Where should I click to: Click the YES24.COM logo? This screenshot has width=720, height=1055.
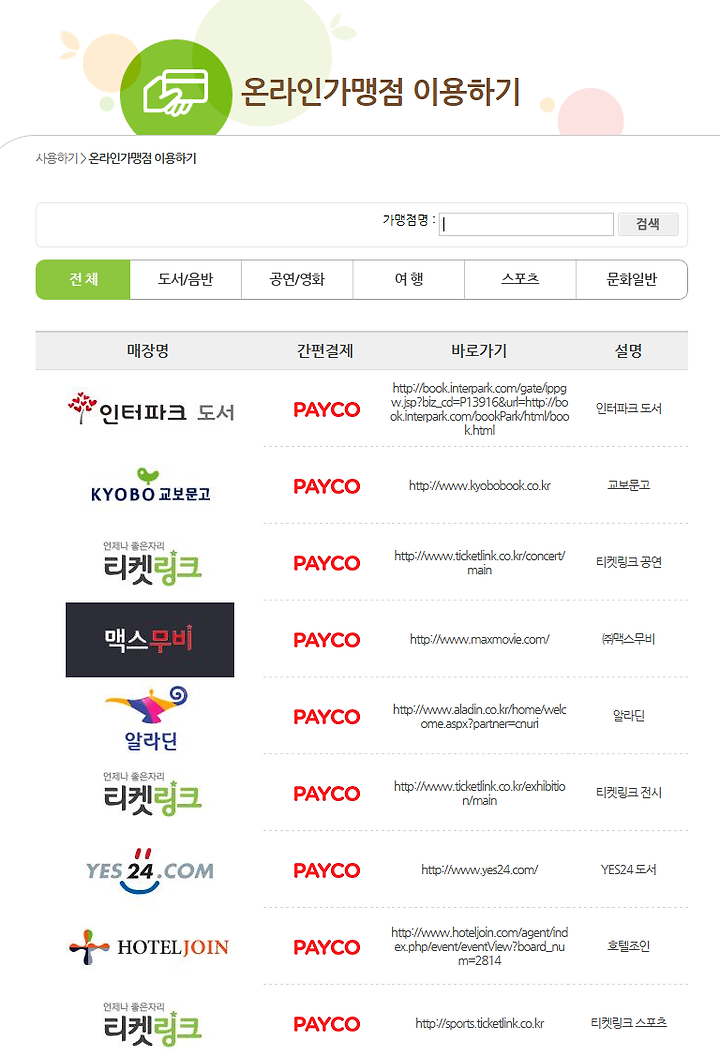tap(150, 870)
